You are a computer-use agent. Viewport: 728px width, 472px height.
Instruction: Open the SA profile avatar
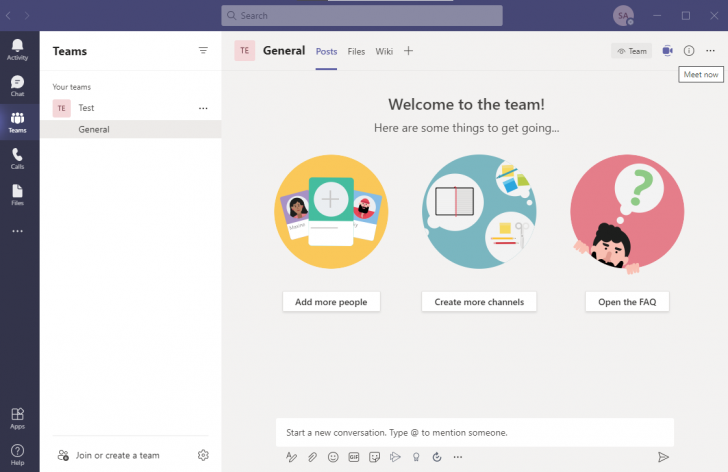tap(623, 16)
